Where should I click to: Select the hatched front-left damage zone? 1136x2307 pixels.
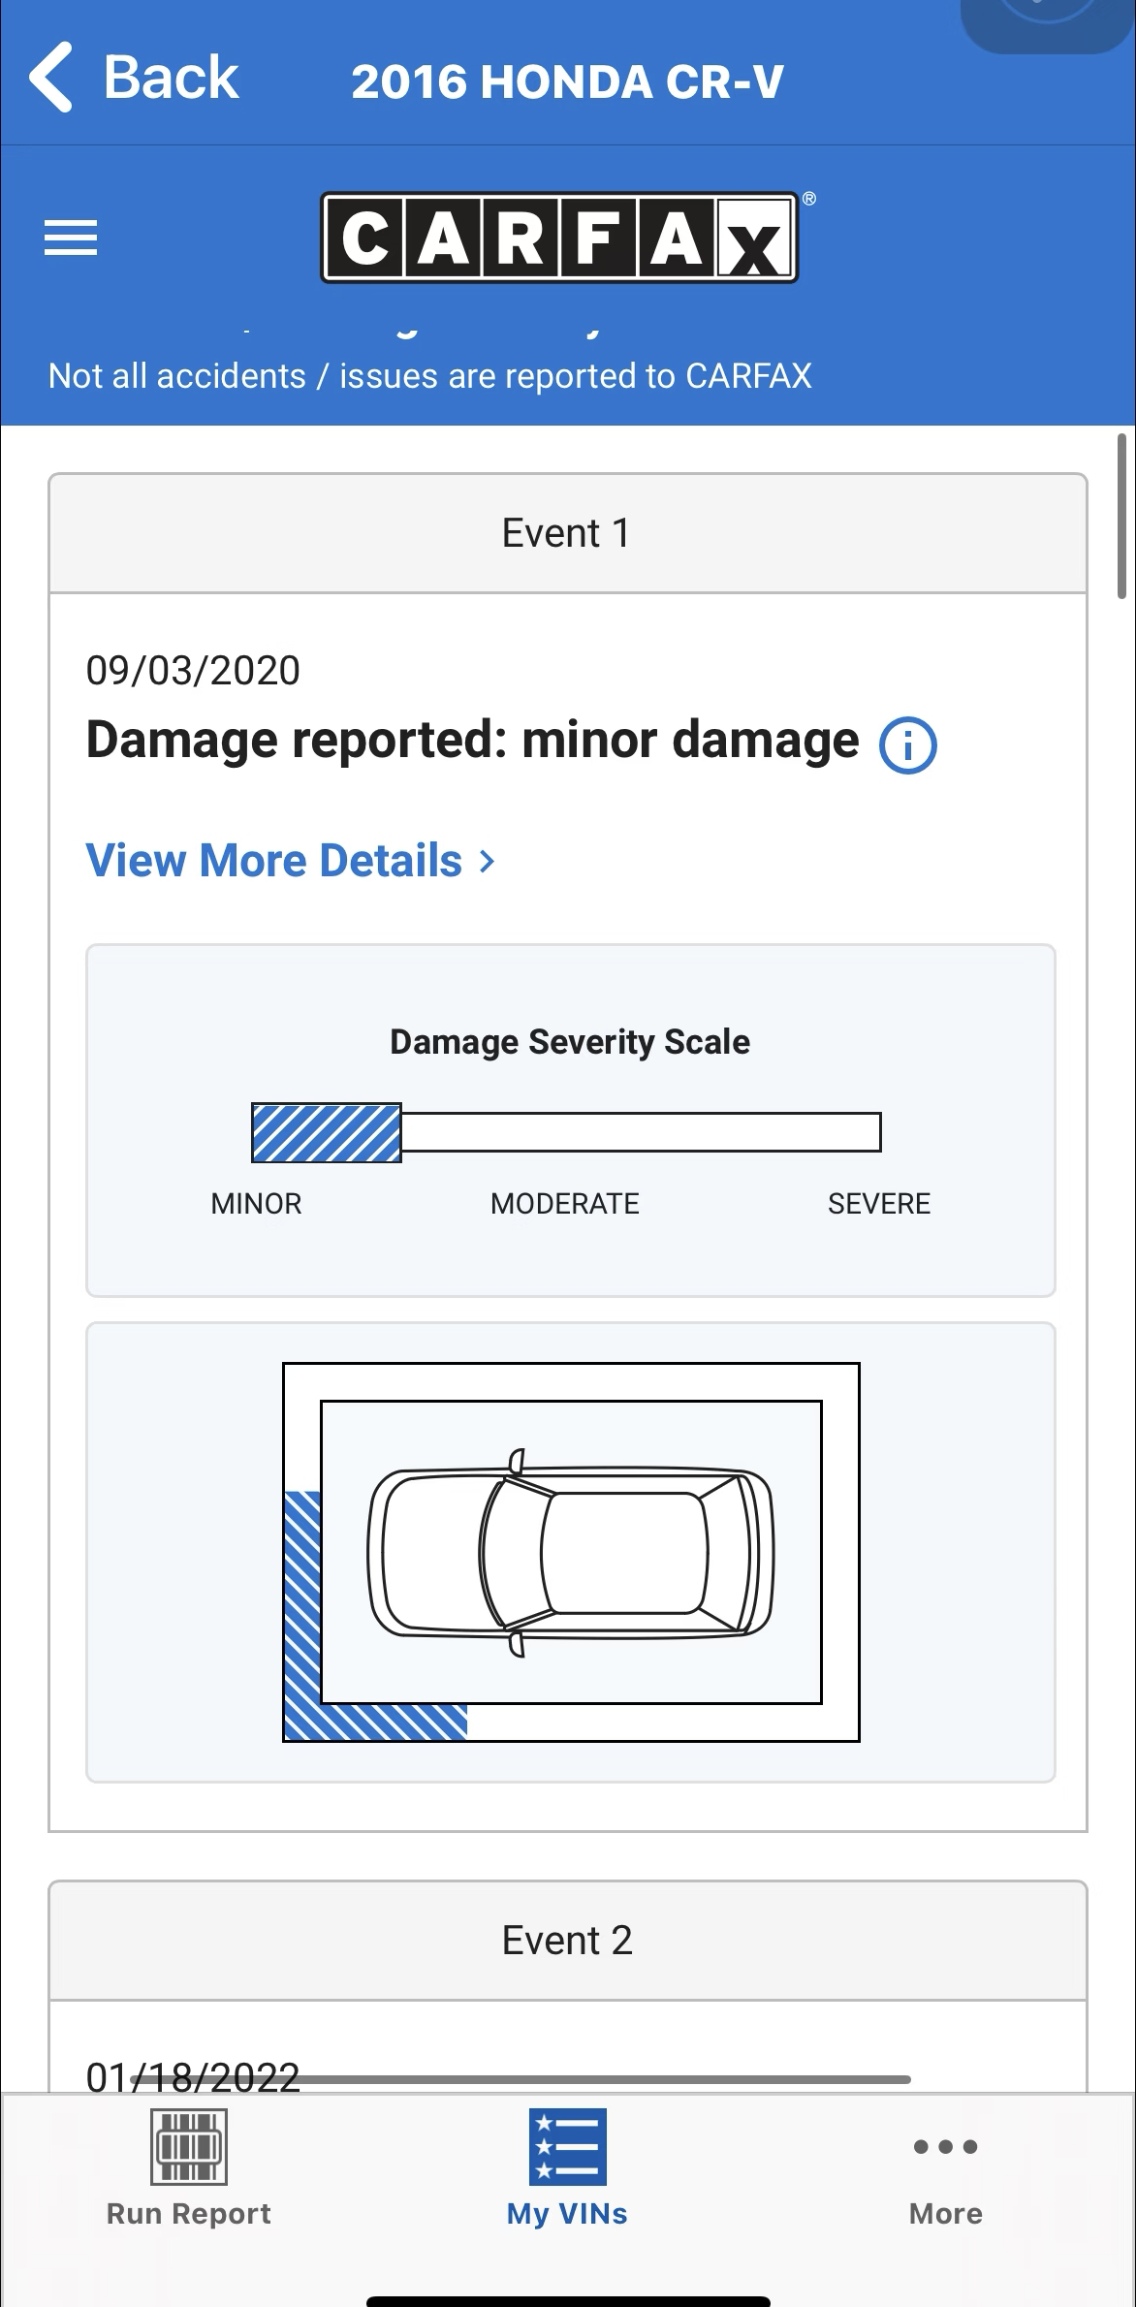pos(302,1640)
